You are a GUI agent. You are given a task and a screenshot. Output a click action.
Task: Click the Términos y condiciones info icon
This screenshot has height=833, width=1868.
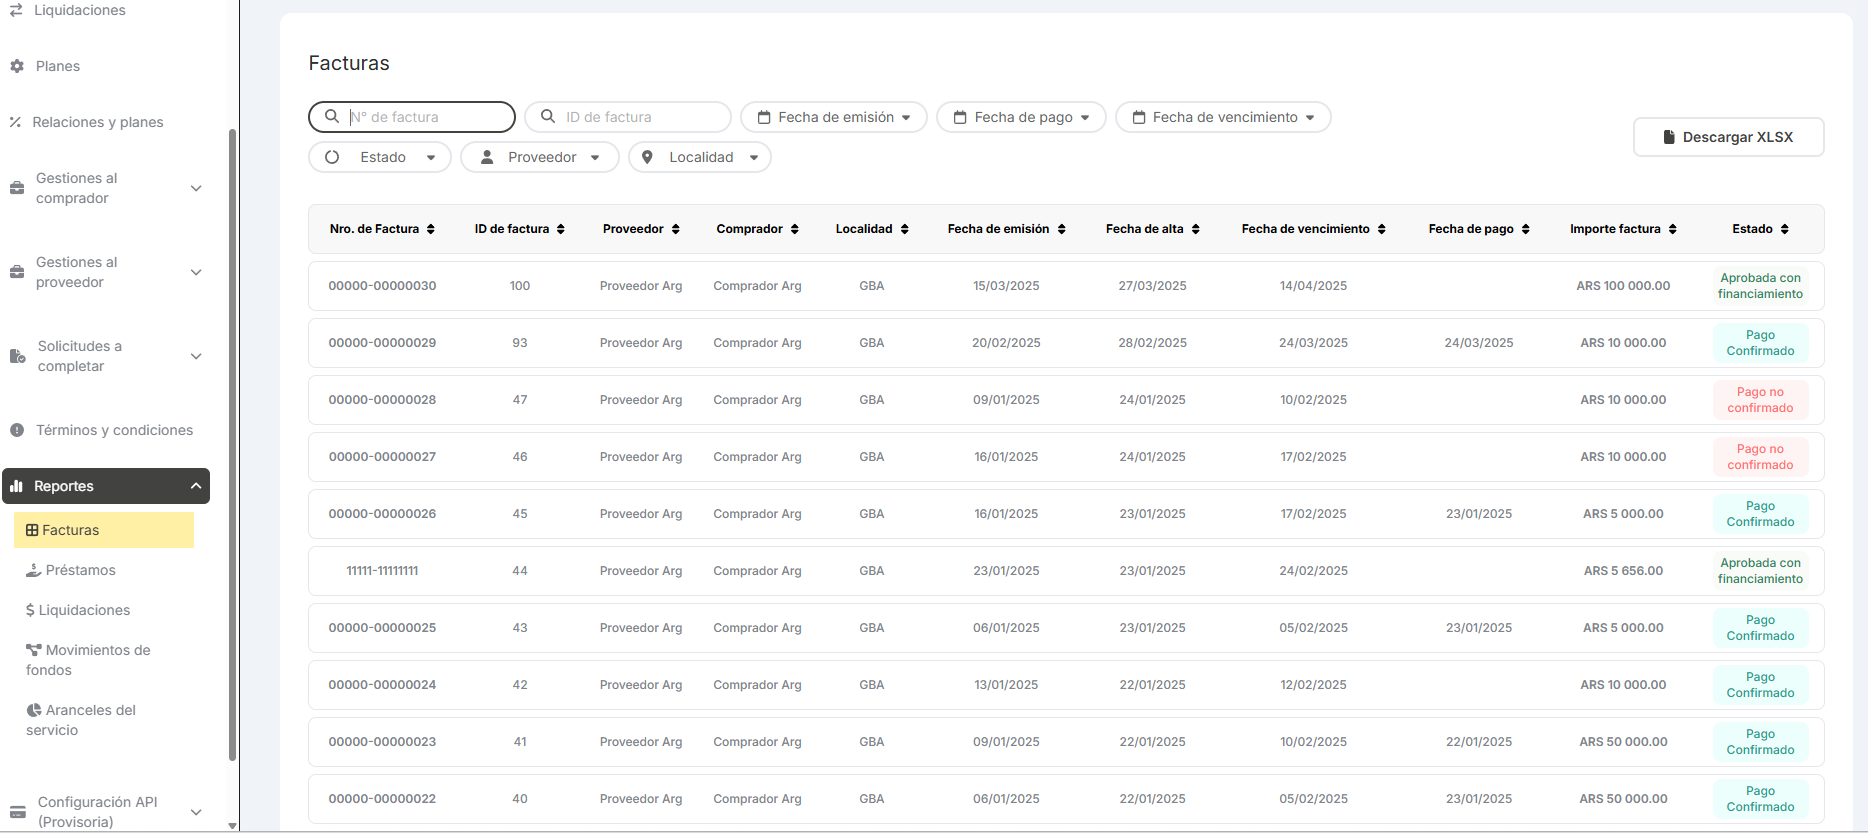click(17, 430)
